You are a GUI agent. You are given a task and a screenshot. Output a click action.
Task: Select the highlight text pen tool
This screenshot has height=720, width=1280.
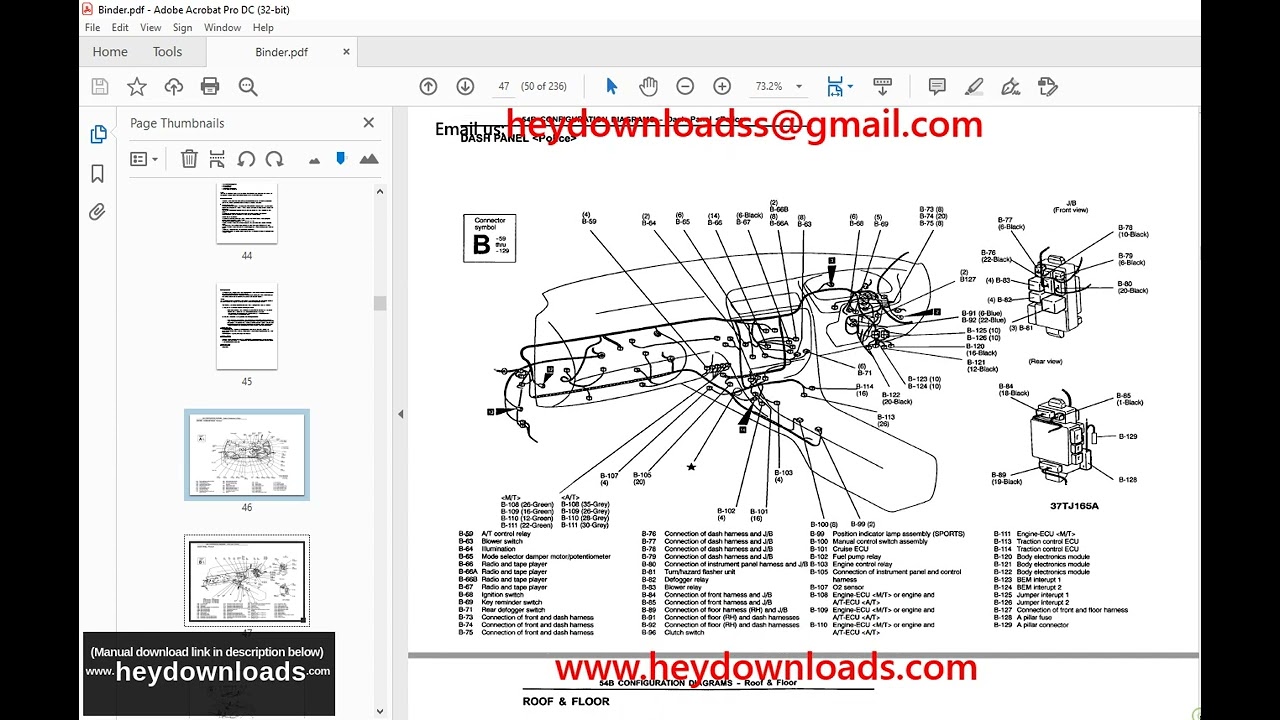pyautogui.click(x=974, y=87)
